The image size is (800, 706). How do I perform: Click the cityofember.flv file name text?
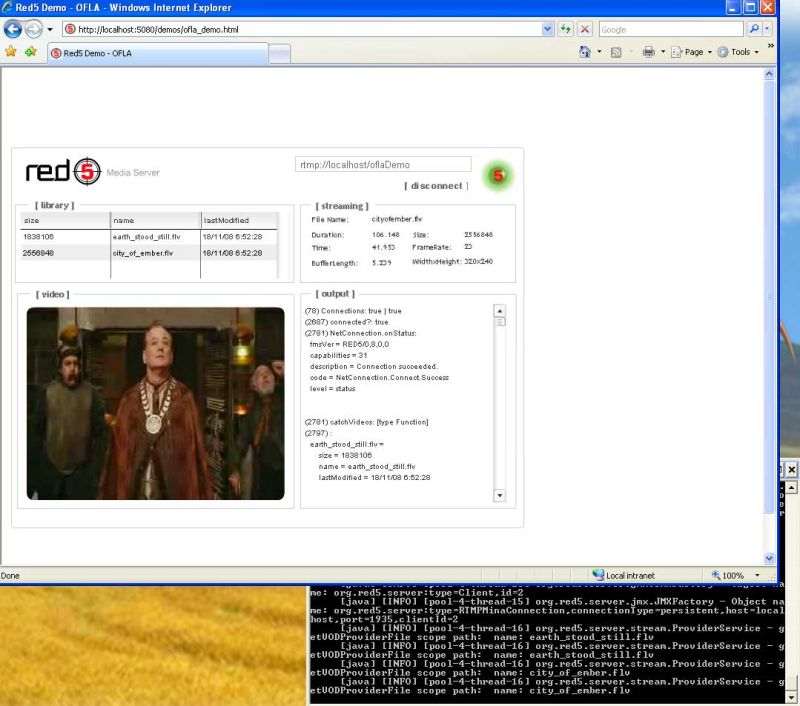click(396, 219)
